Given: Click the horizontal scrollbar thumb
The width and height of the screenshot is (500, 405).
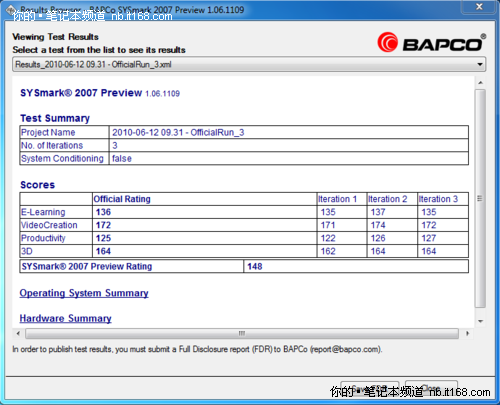Looking at the screenshot, I should [242, 333].
